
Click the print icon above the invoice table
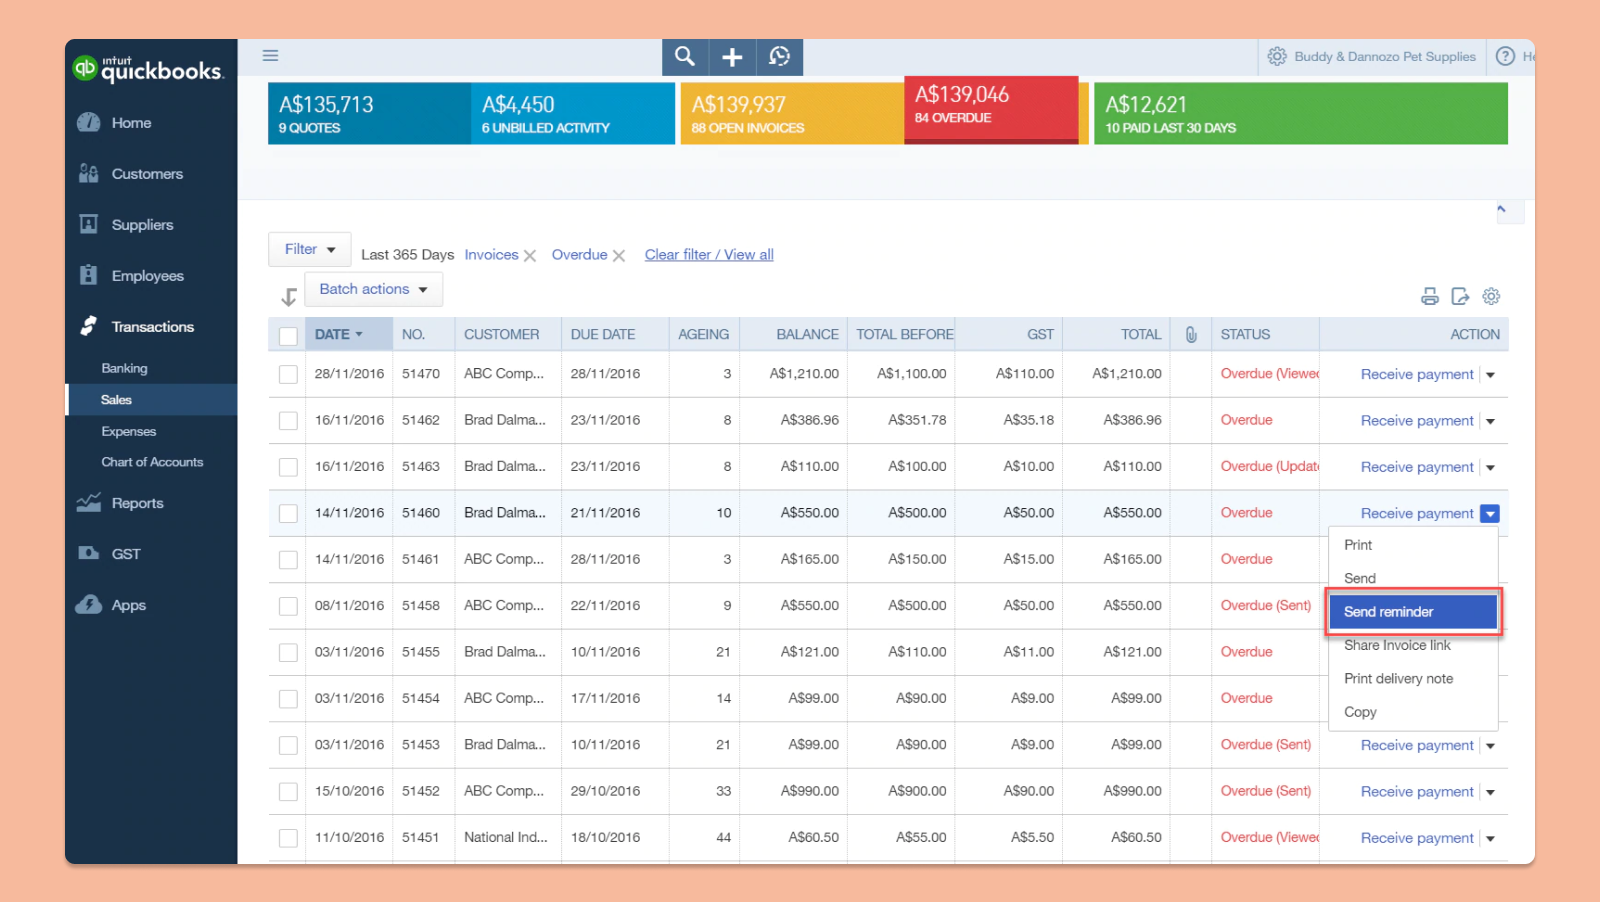pyautogui.click(x=1430, y=296)
